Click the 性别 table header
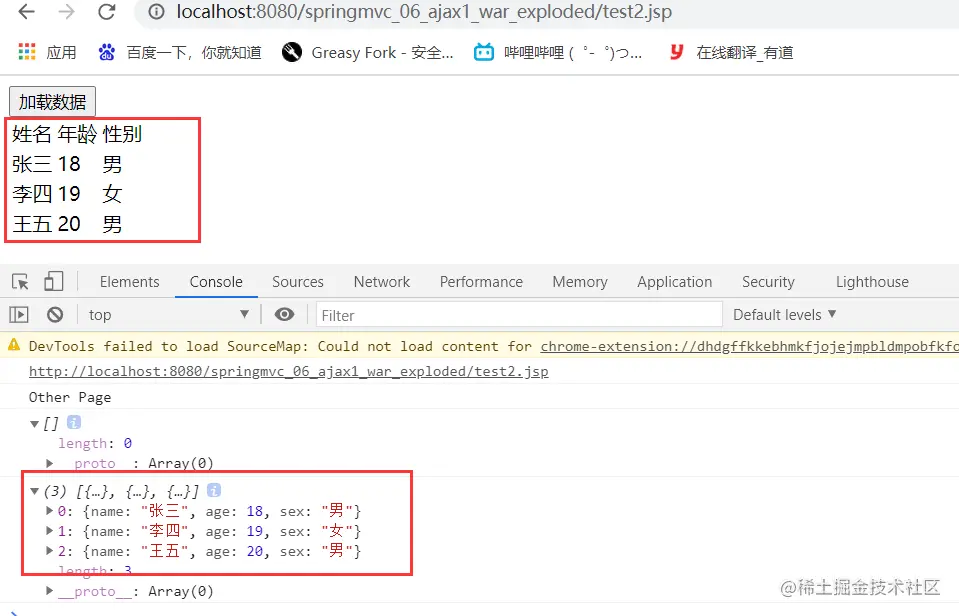 [x=122, y=134]
